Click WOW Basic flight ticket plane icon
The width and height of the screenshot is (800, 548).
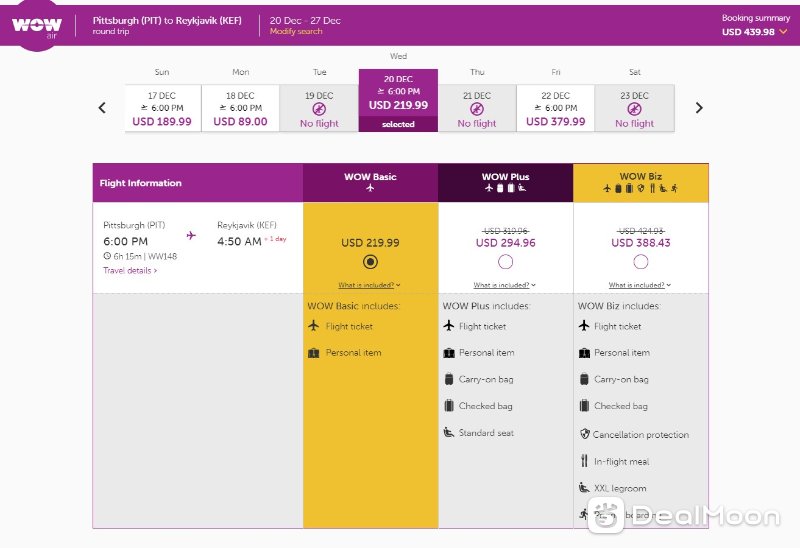coord(314,326)
